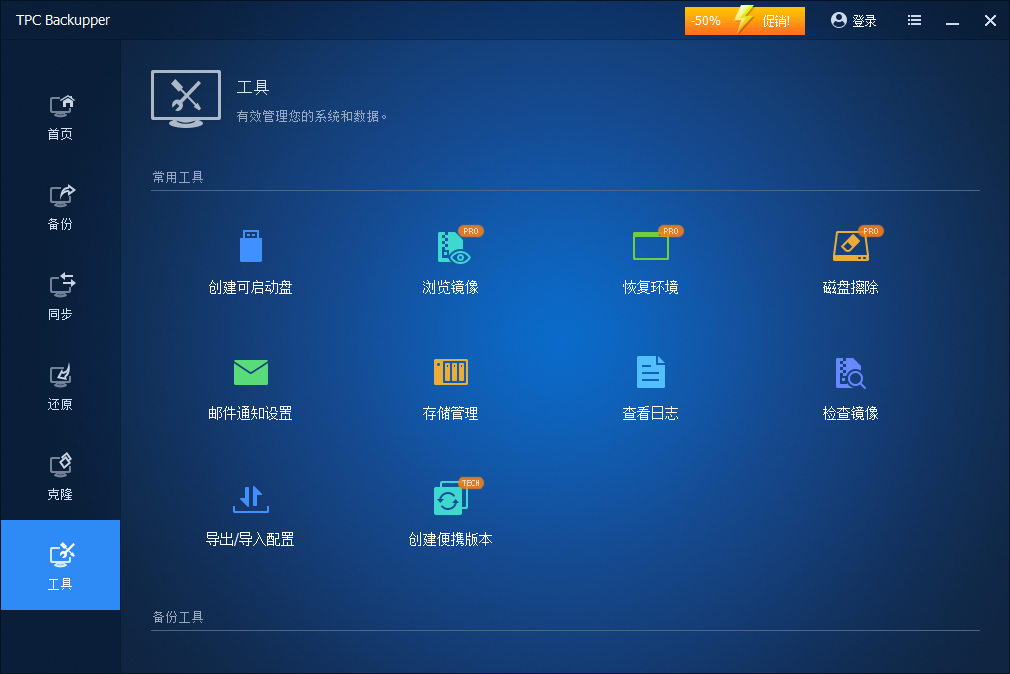1010x674 pixels.
Task: Close the TPC Backupper window
Action: [x=991, y=21]
